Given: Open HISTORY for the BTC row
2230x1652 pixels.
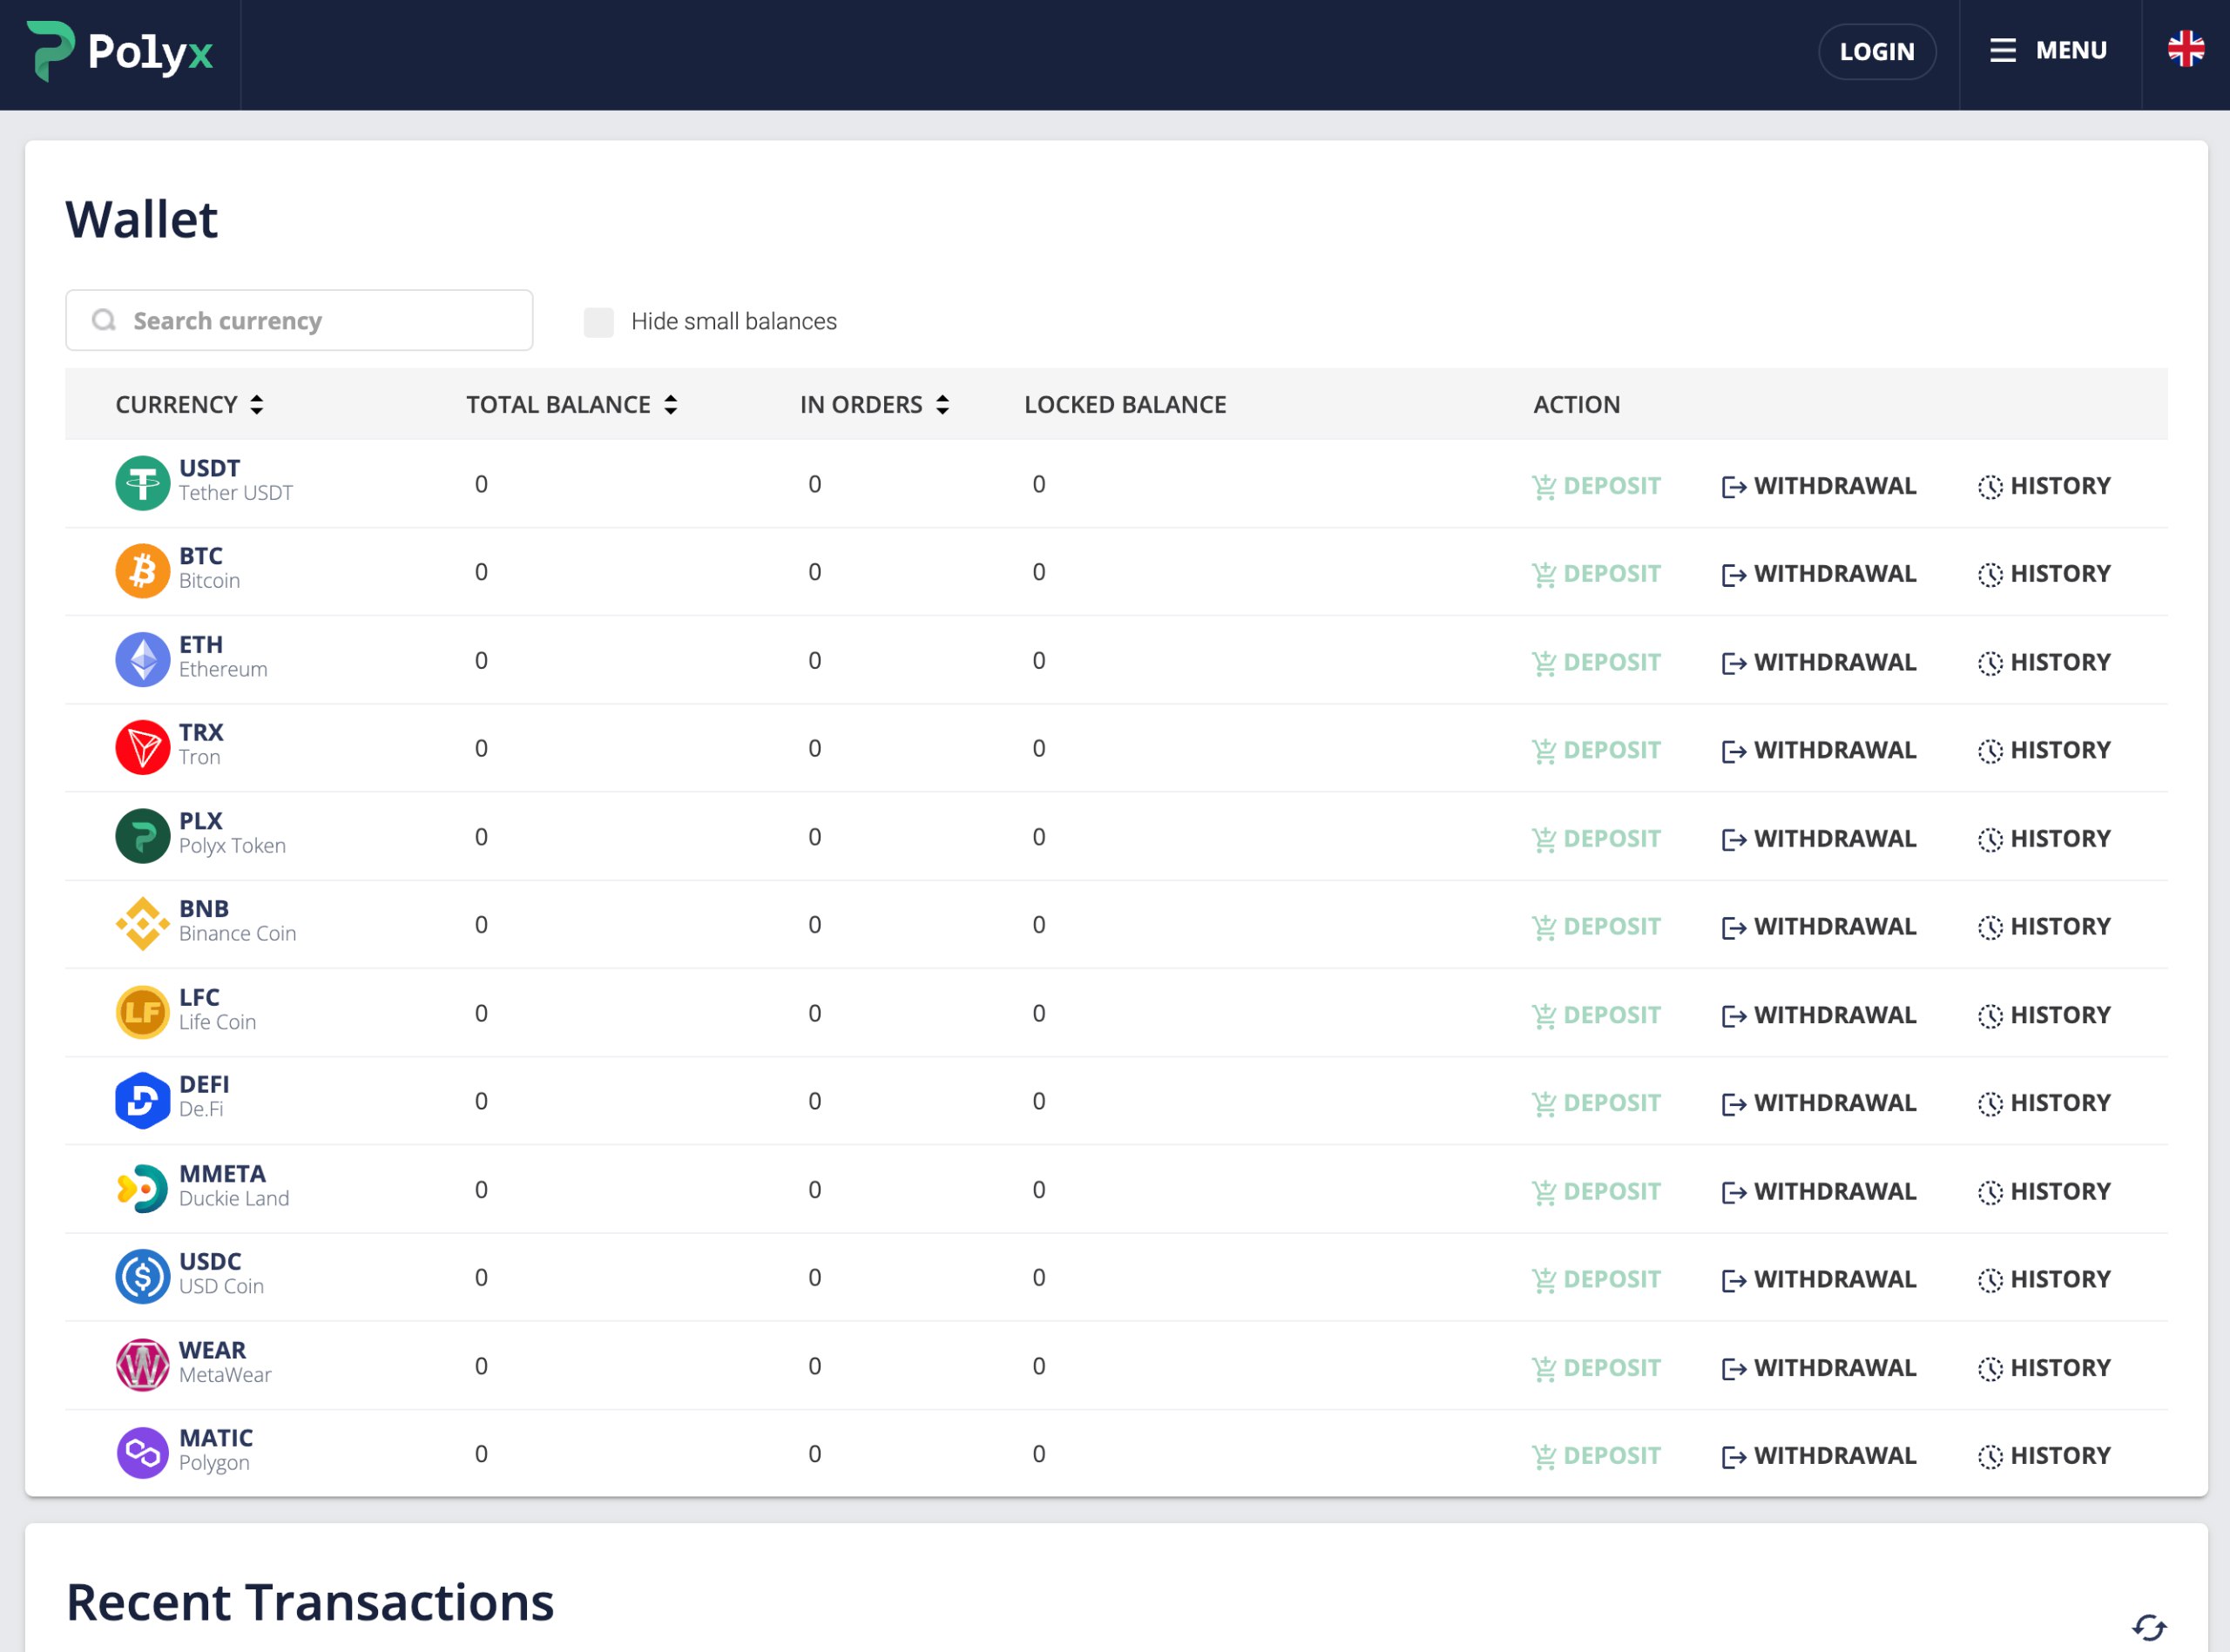Looking at the screenshot, I should (2044, 574).
